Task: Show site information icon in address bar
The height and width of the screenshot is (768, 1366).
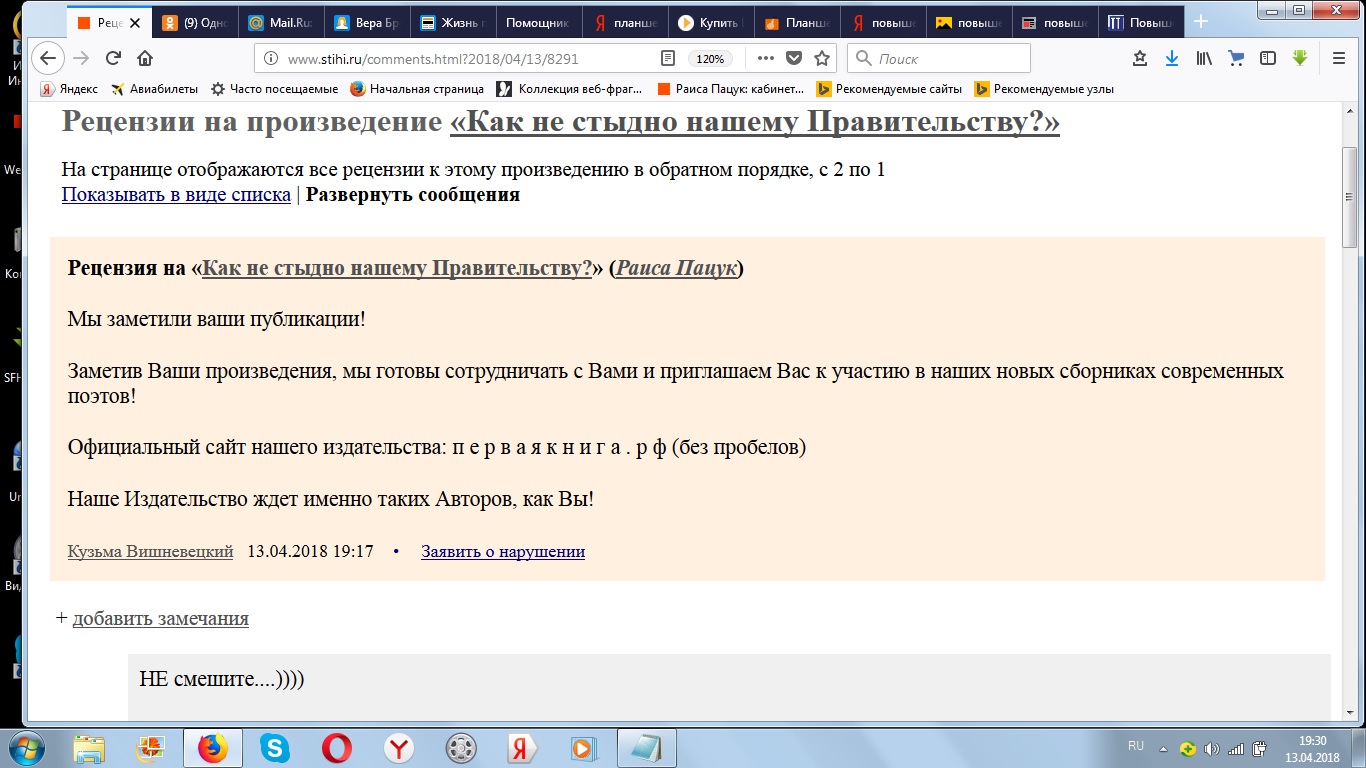Action: point(271,58)
